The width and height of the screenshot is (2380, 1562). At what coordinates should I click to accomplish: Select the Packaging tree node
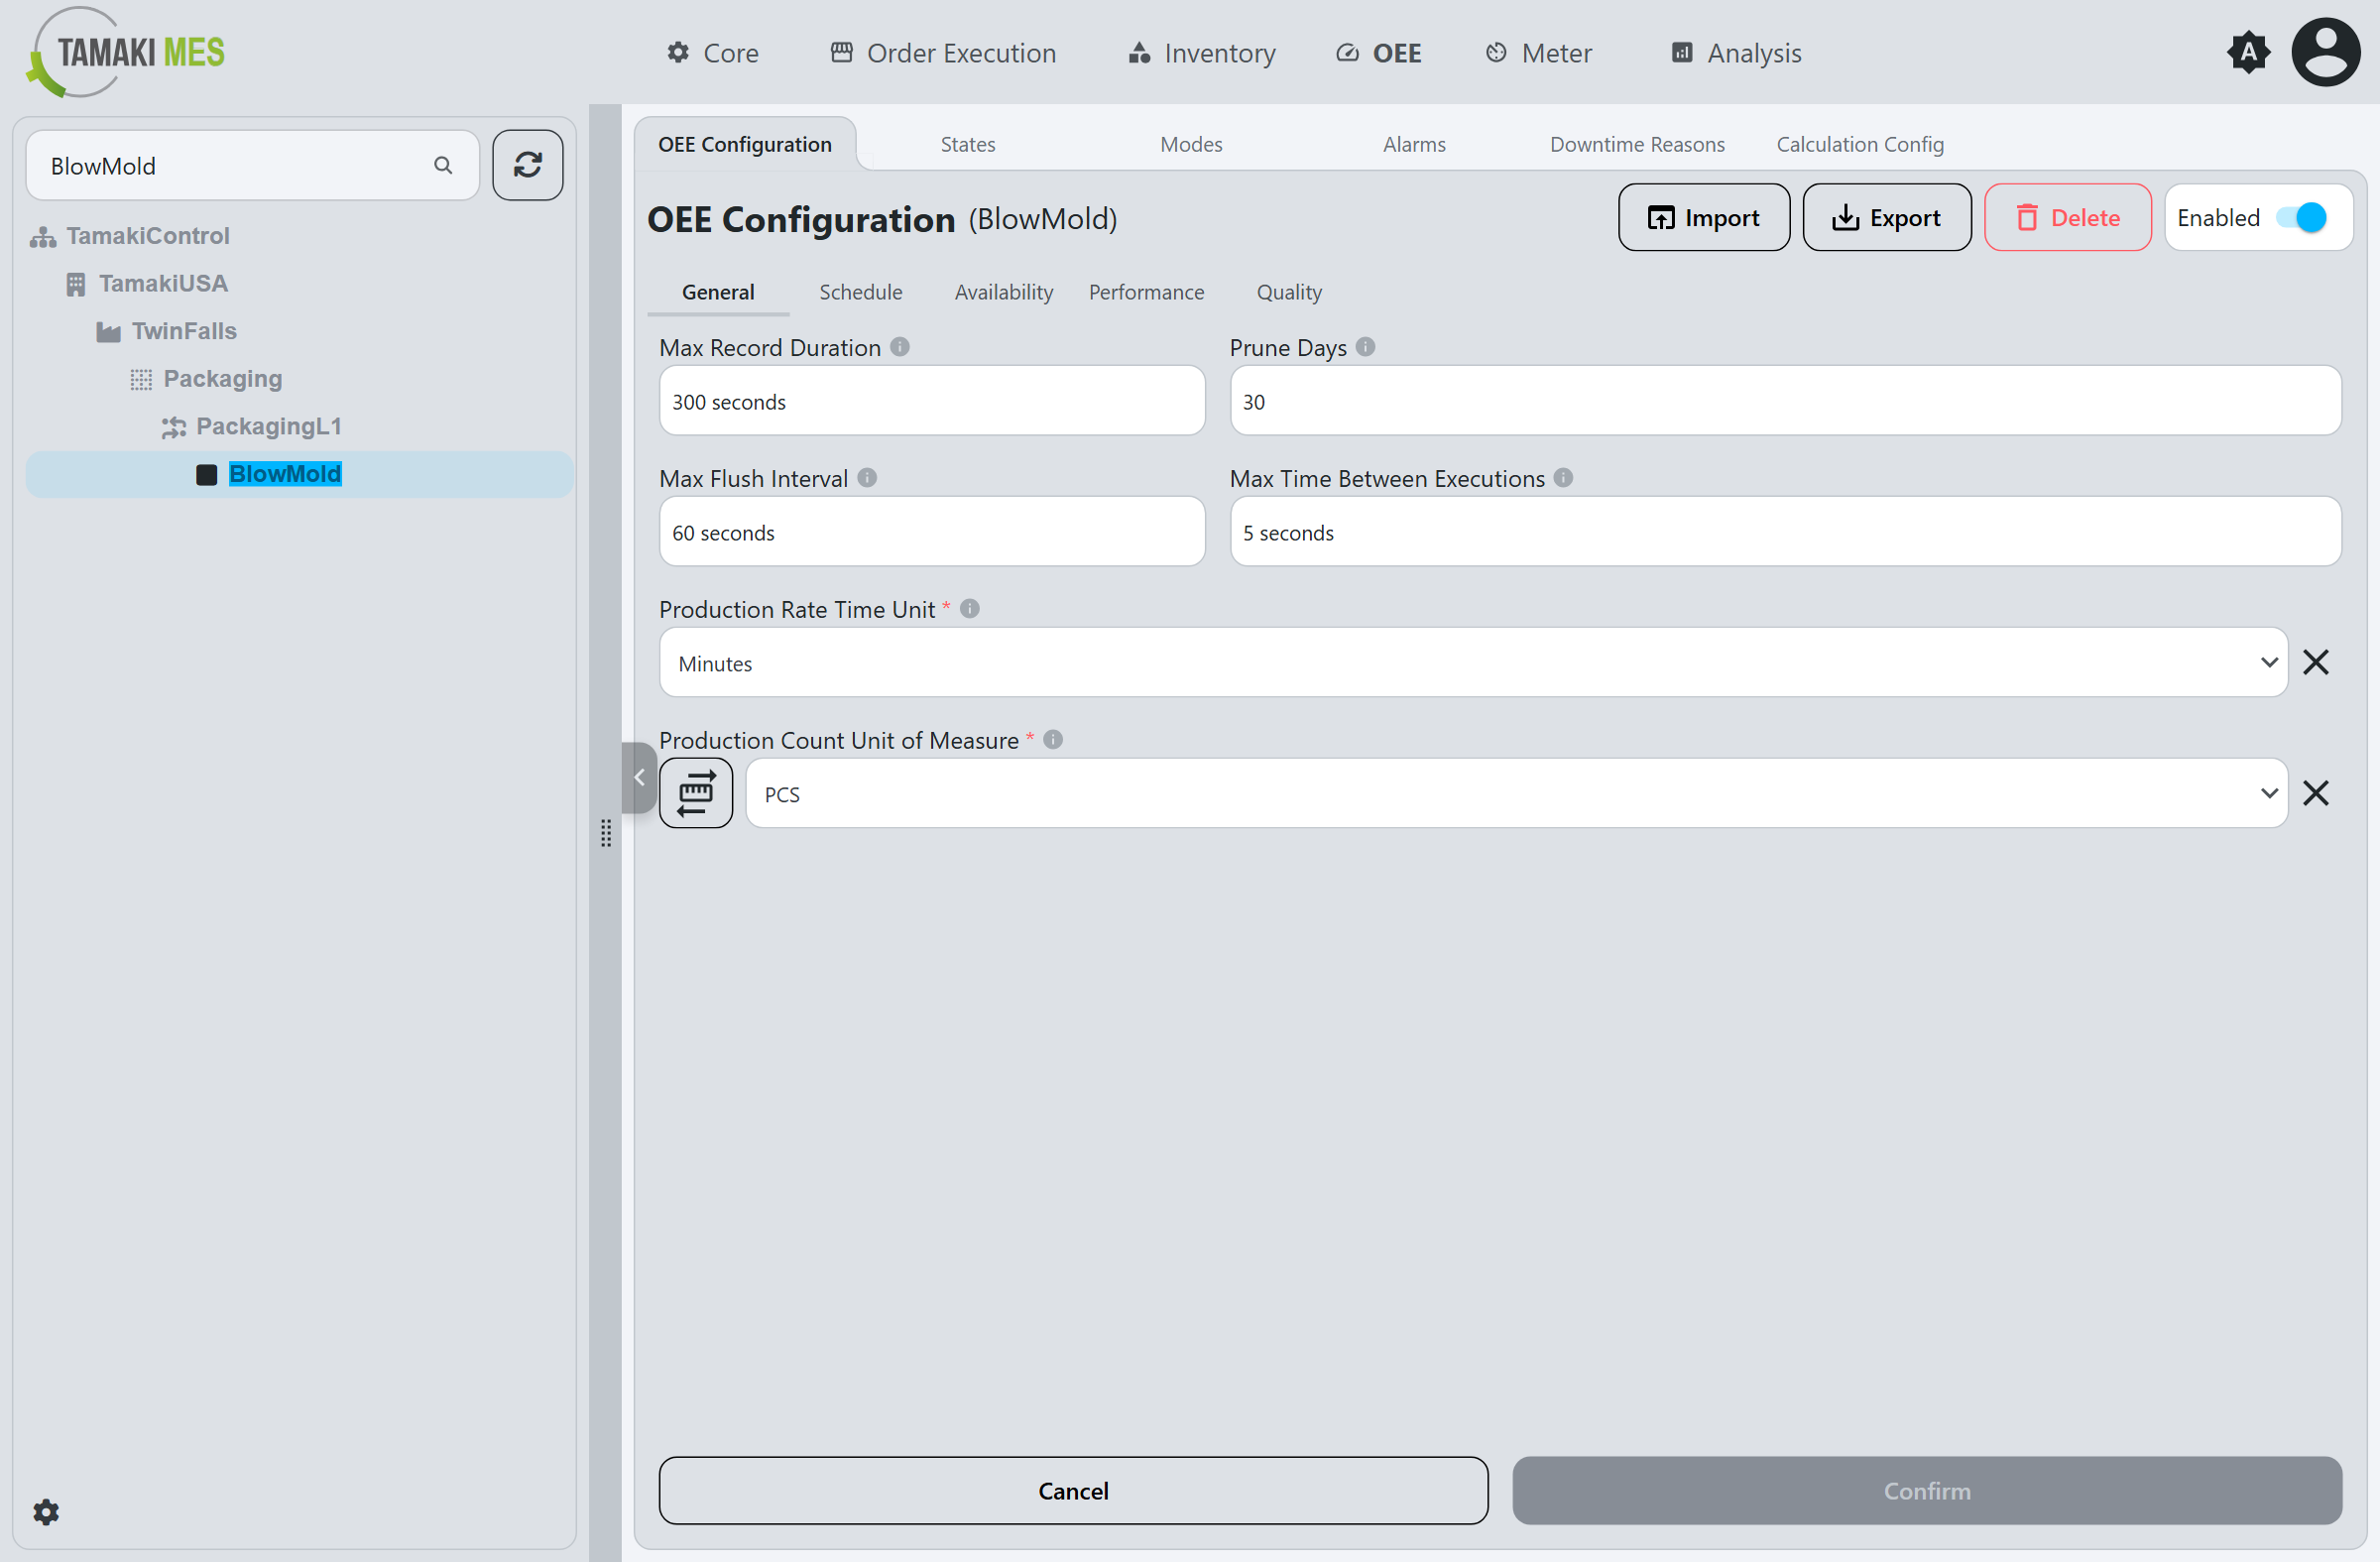[x=222, y=379]
